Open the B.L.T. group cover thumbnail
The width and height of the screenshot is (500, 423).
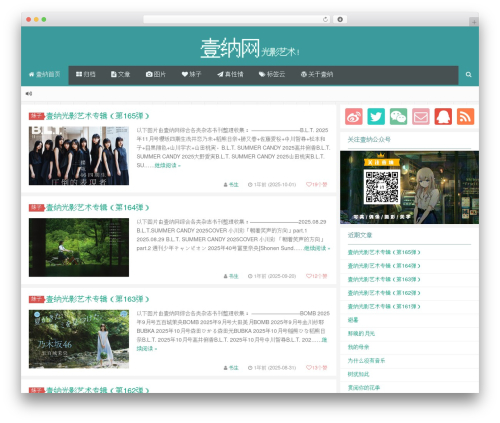click(79, 156)
